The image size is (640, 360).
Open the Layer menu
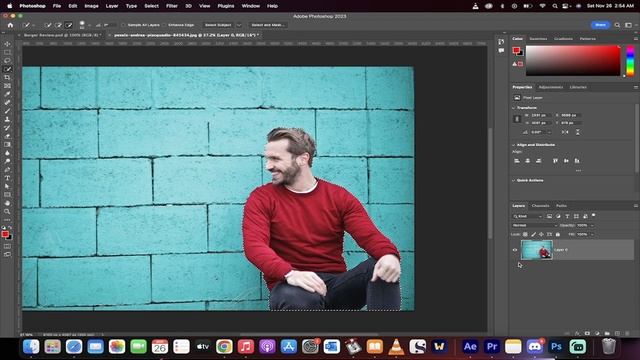(112, 6)
